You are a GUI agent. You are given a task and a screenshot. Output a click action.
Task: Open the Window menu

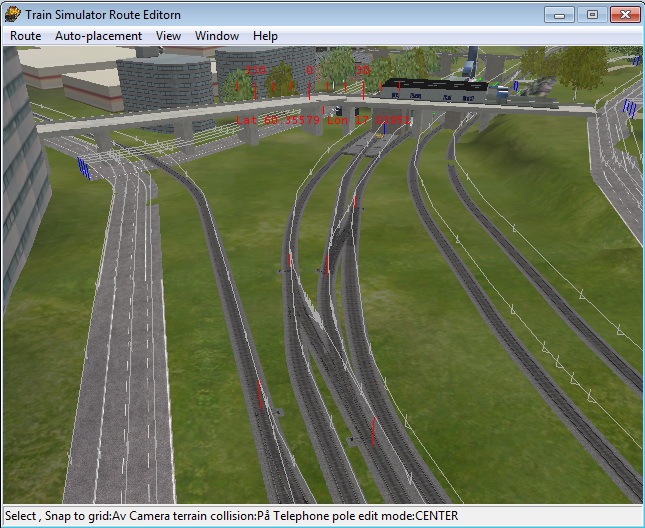click(x=217, y=36)
